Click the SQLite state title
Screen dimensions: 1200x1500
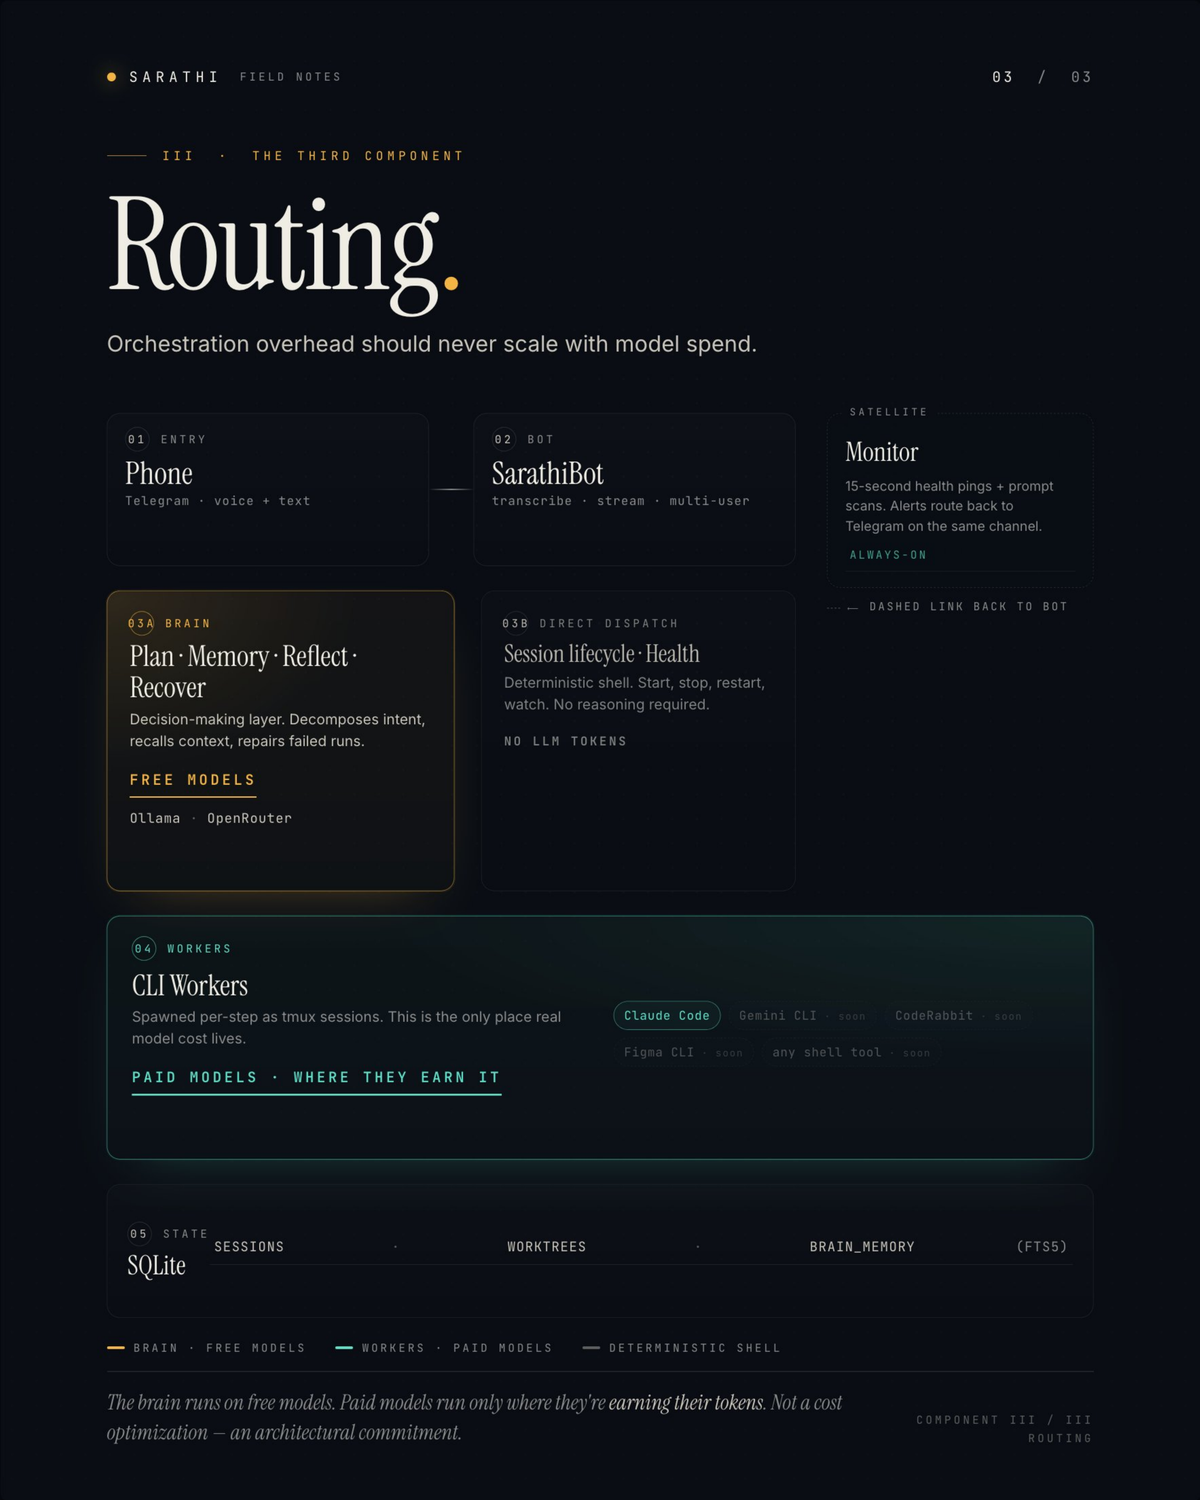point(156,1266)
